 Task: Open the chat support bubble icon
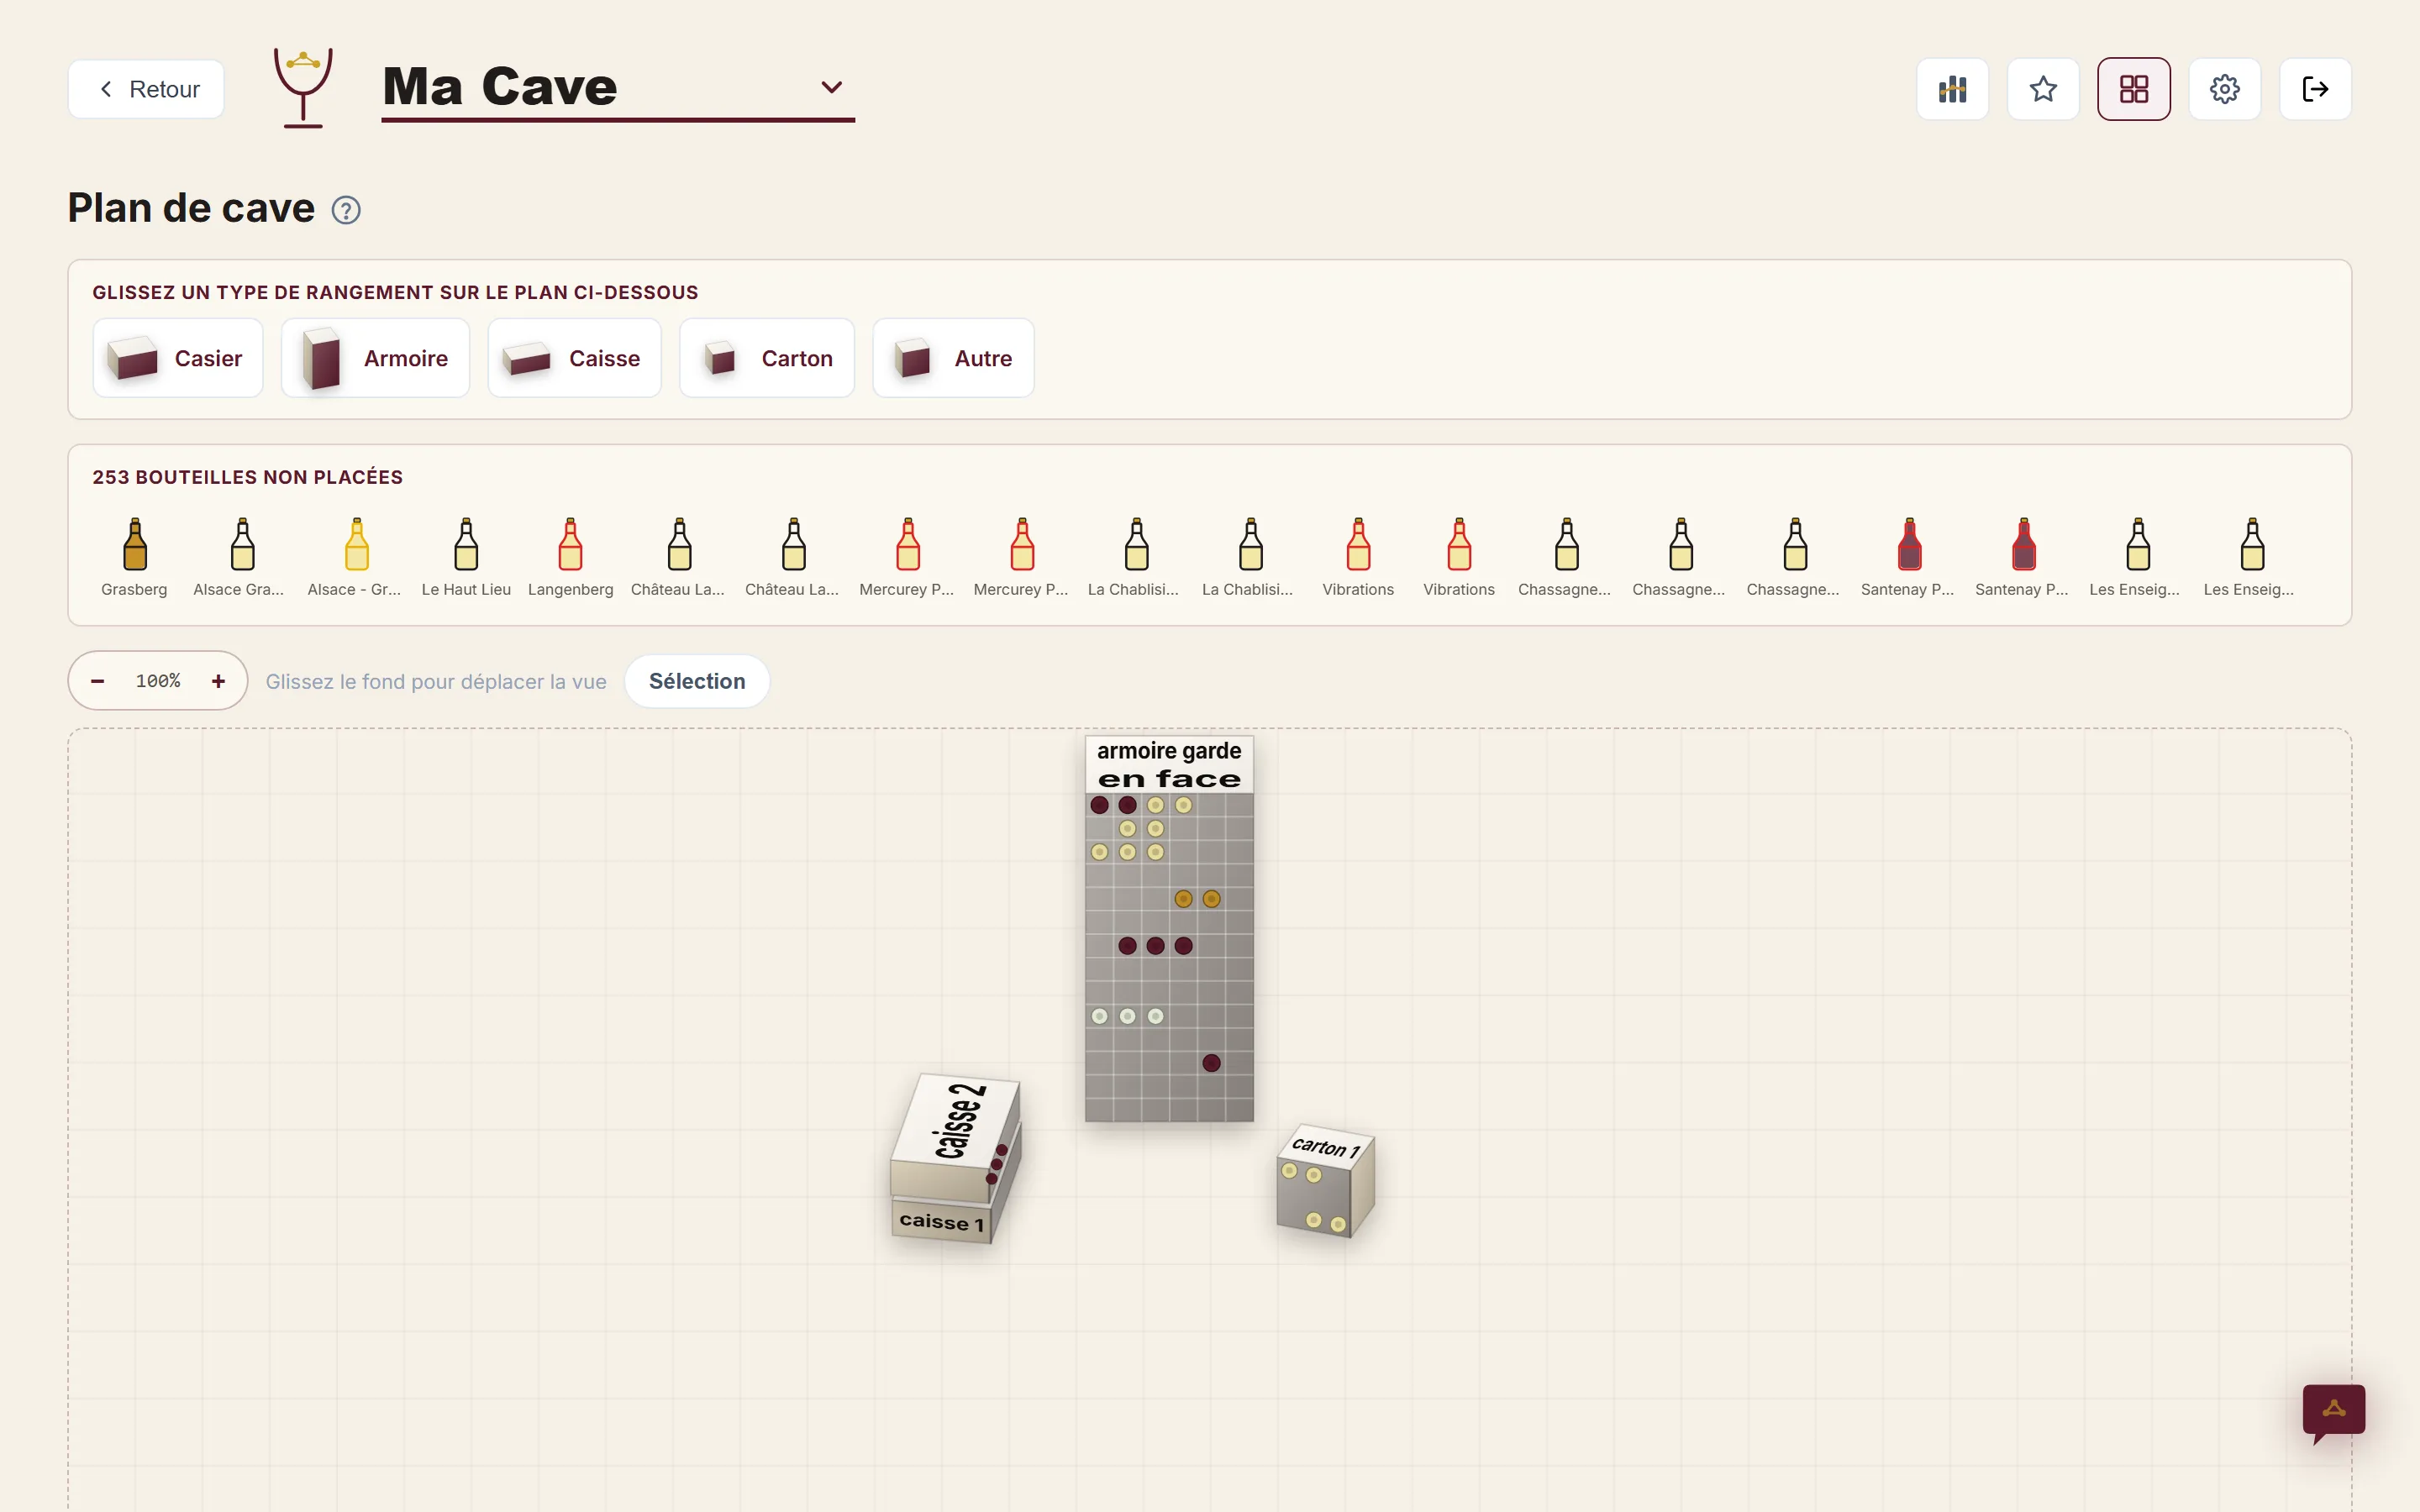point(2334,1412)
